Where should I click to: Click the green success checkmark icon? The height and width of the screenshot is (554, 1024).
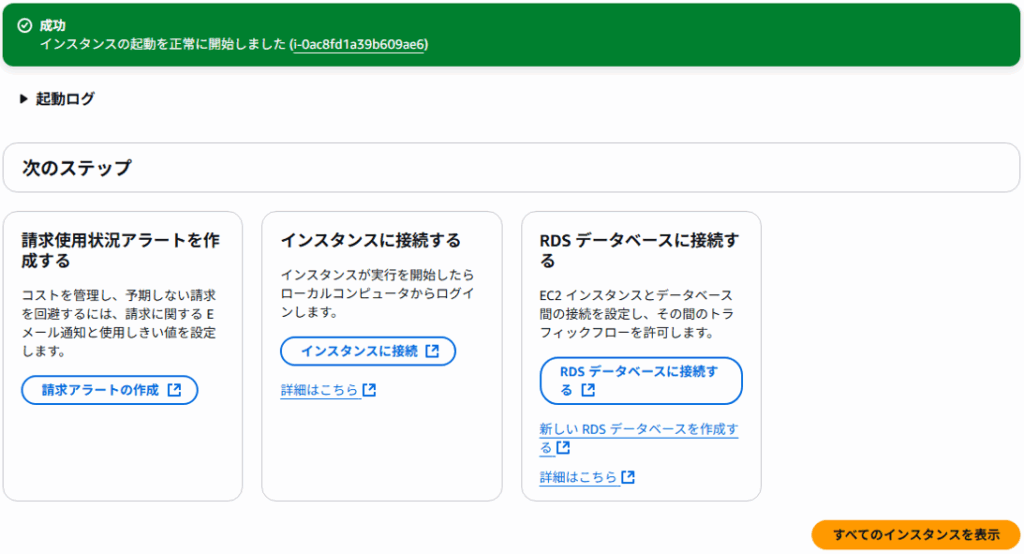point(25,25)
